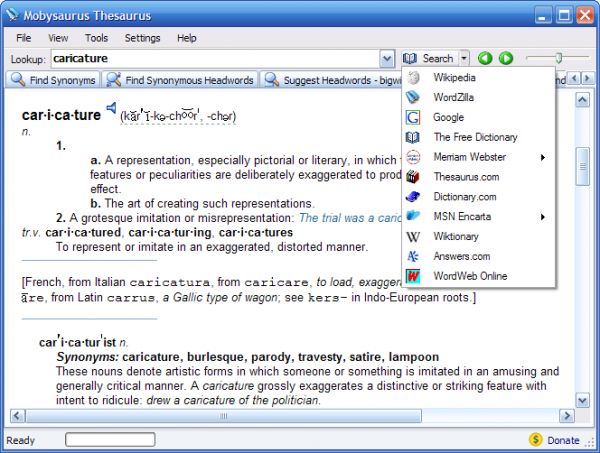This screenshot has width=600, height=453.
Task: Toggle the Search button dropdown arrow
Action: (464, 59)
